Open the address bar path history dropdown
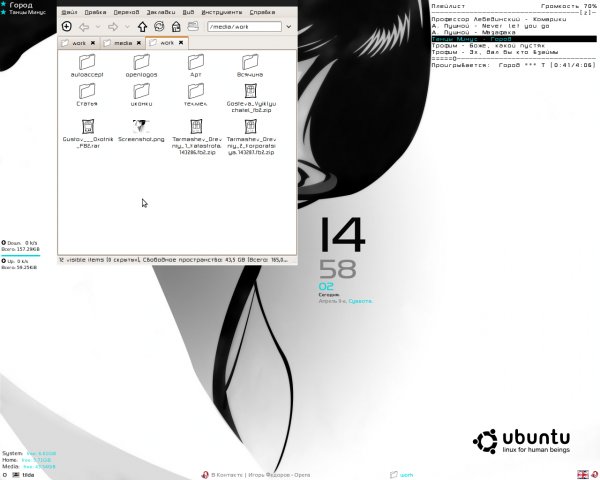Viewport: 600px width, 480px height. click(x=287, y=26)
